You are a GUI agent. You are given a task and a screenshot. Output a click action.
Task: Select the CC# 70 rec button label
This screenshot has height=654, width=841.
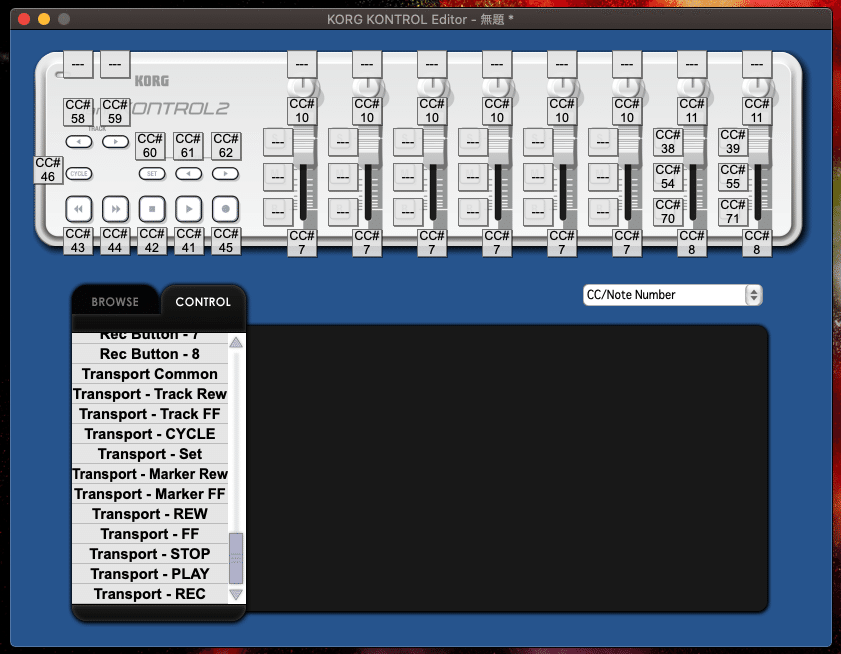(668, 212)
